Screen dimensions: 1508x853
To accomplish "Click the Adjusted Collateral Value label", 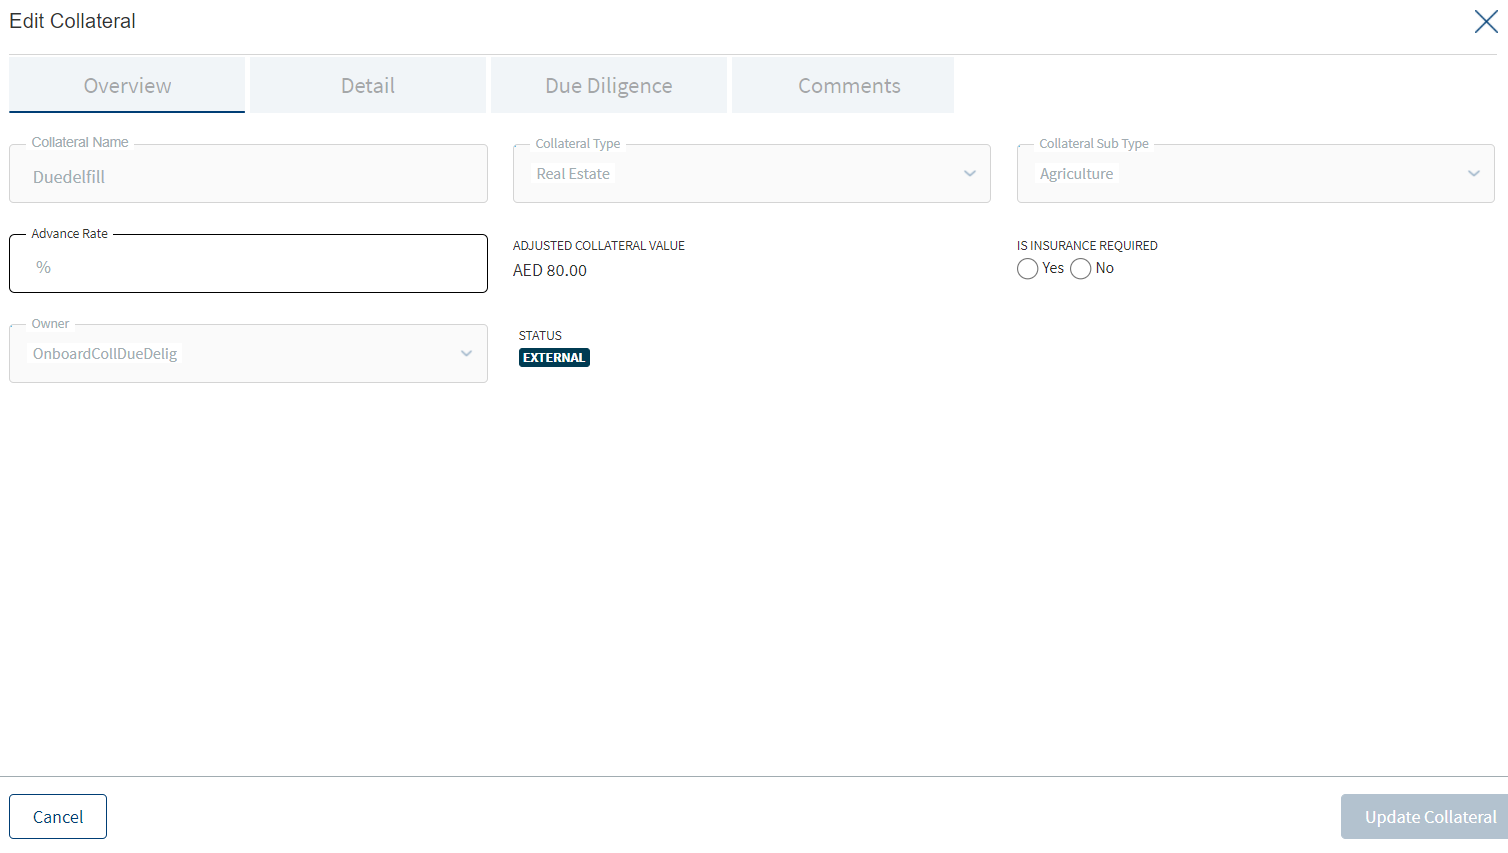I will [599, 246].
